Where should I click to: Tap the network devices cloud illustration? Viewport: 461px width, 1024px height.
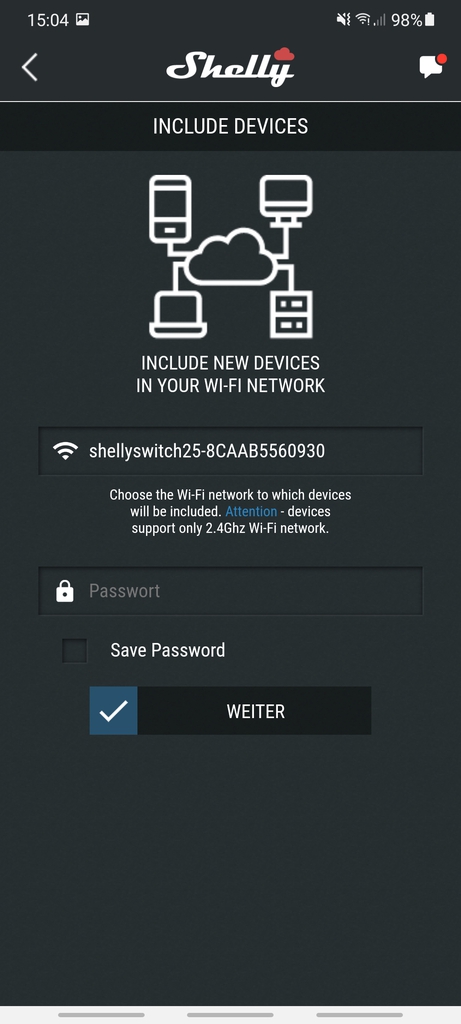pyautogui.click(x=230, y=256)
